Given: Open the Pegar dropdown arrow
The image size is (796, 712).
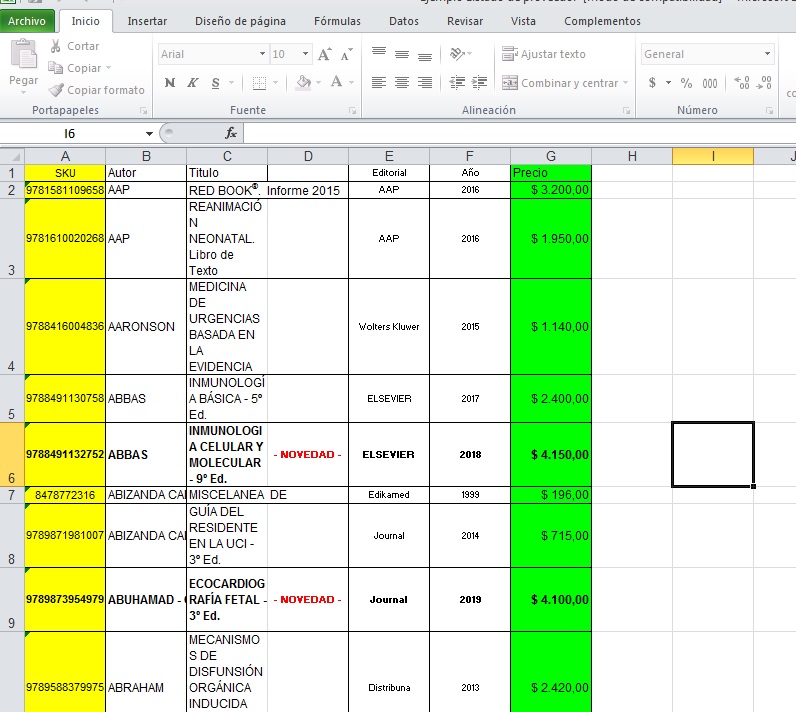Looking at the screenshot, I should [x=23, y=93].
